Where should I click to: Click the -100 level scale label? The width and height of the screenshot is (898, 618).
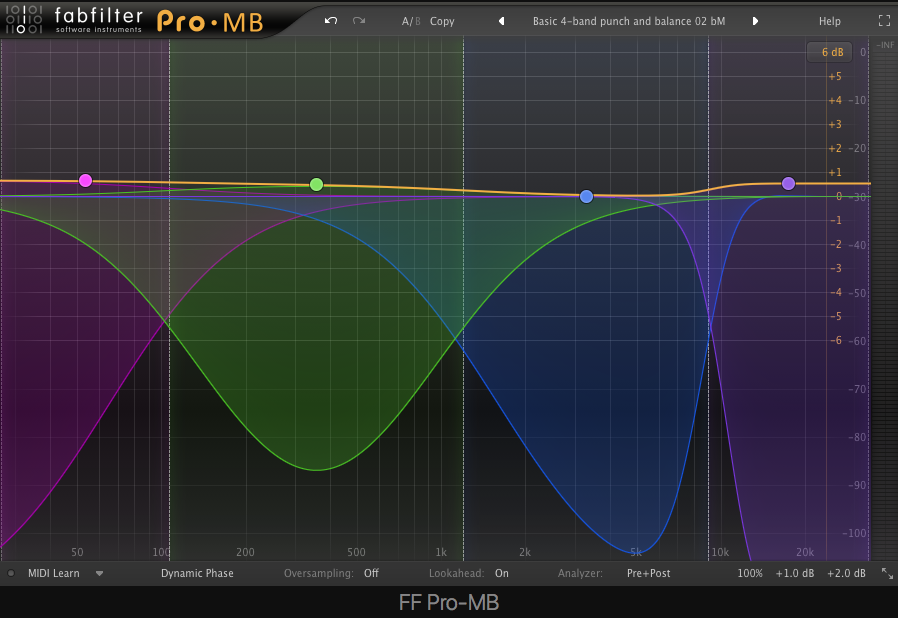click(854, 533)
